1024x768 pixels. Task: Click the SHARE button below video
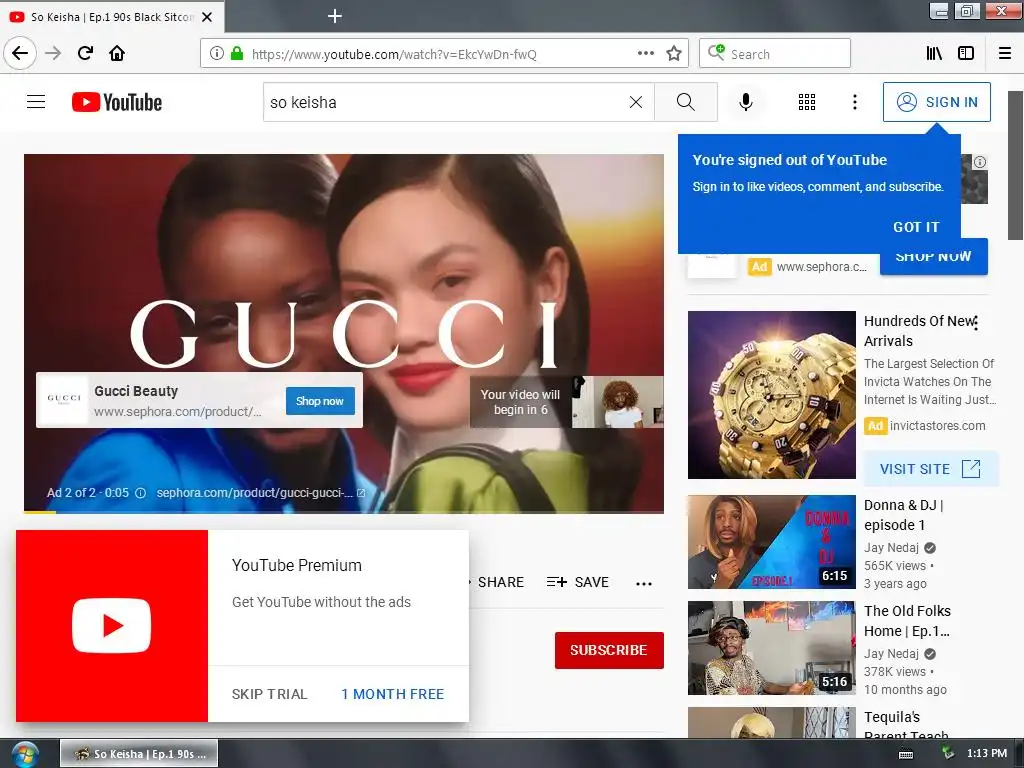(x=500, y=583)
